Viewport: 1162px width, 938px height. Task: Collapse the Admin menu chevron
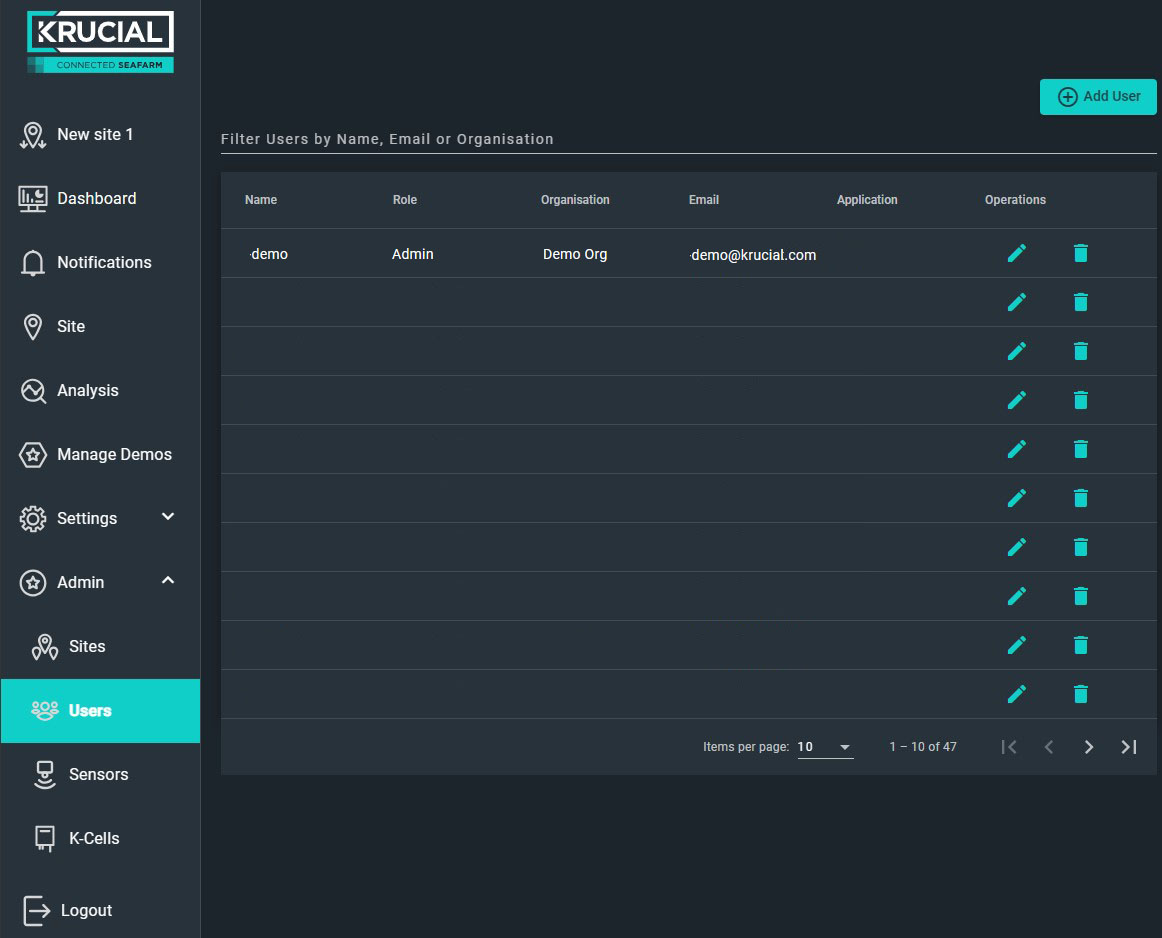pyautogui.click(x=168, y=580)
